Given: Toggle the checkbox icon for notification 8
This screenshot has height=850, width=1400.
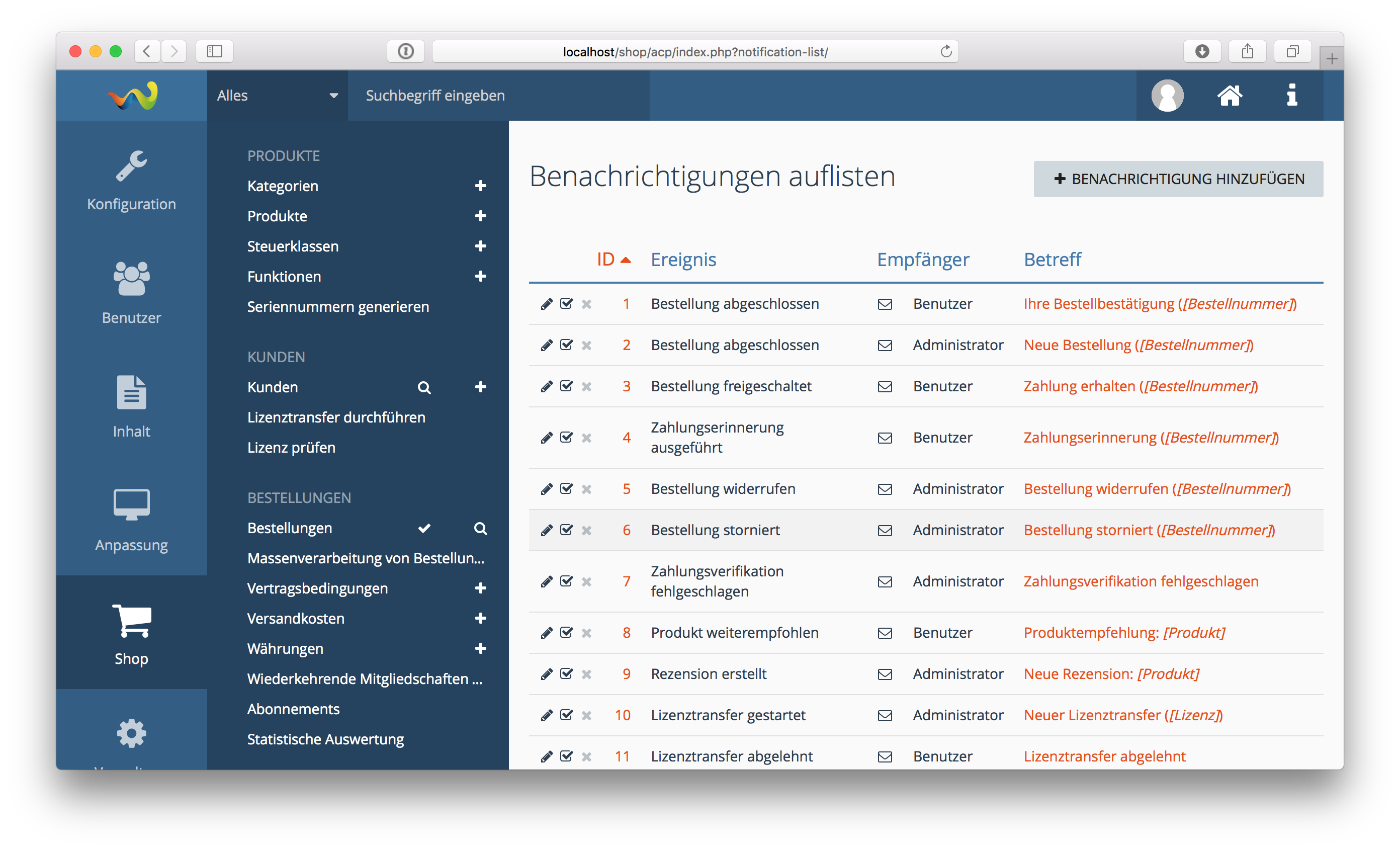Looking at the screenshot, I should click(x=567, y=633).
